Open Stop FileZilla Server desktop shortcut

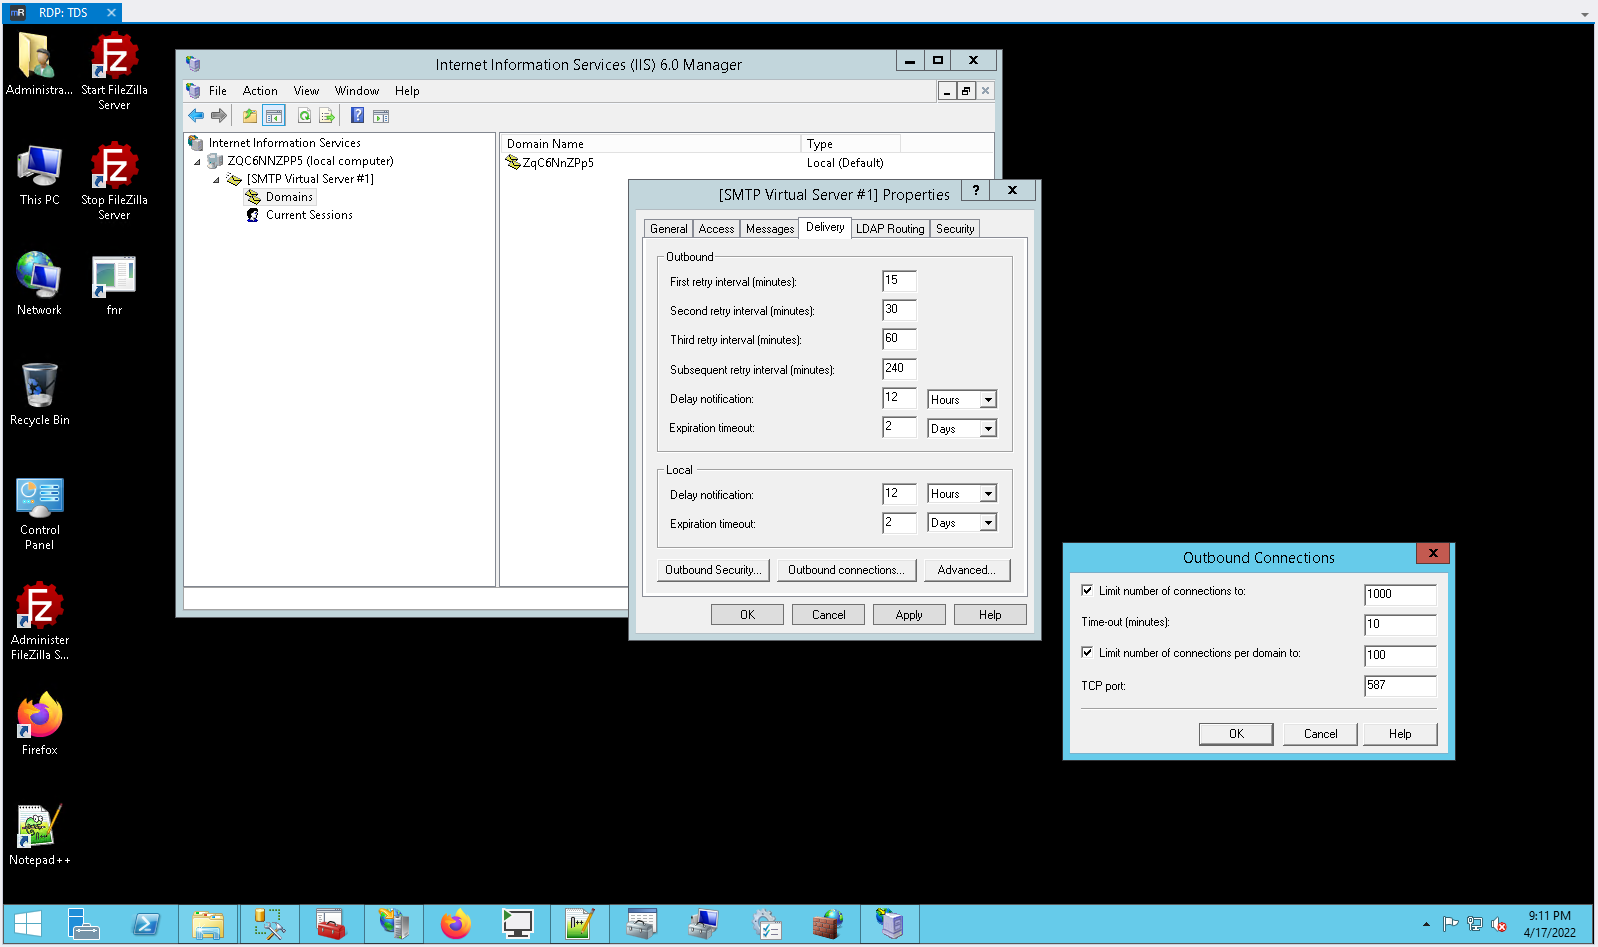tap(114, 180)
